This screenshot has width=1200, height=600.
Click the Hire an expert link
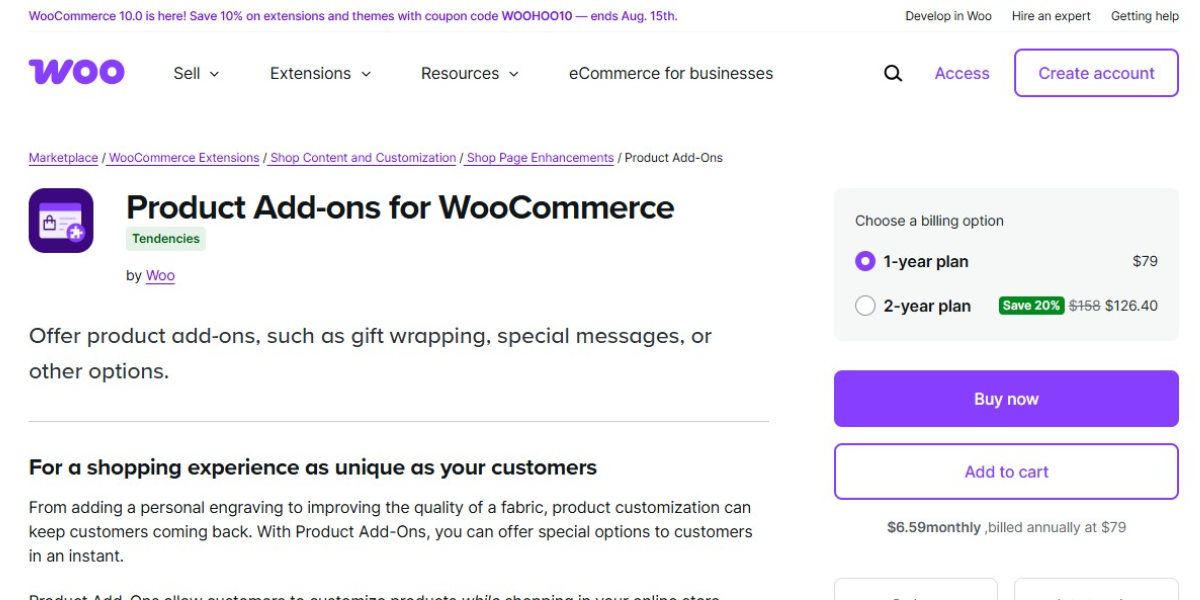[x=1051, y=16]
